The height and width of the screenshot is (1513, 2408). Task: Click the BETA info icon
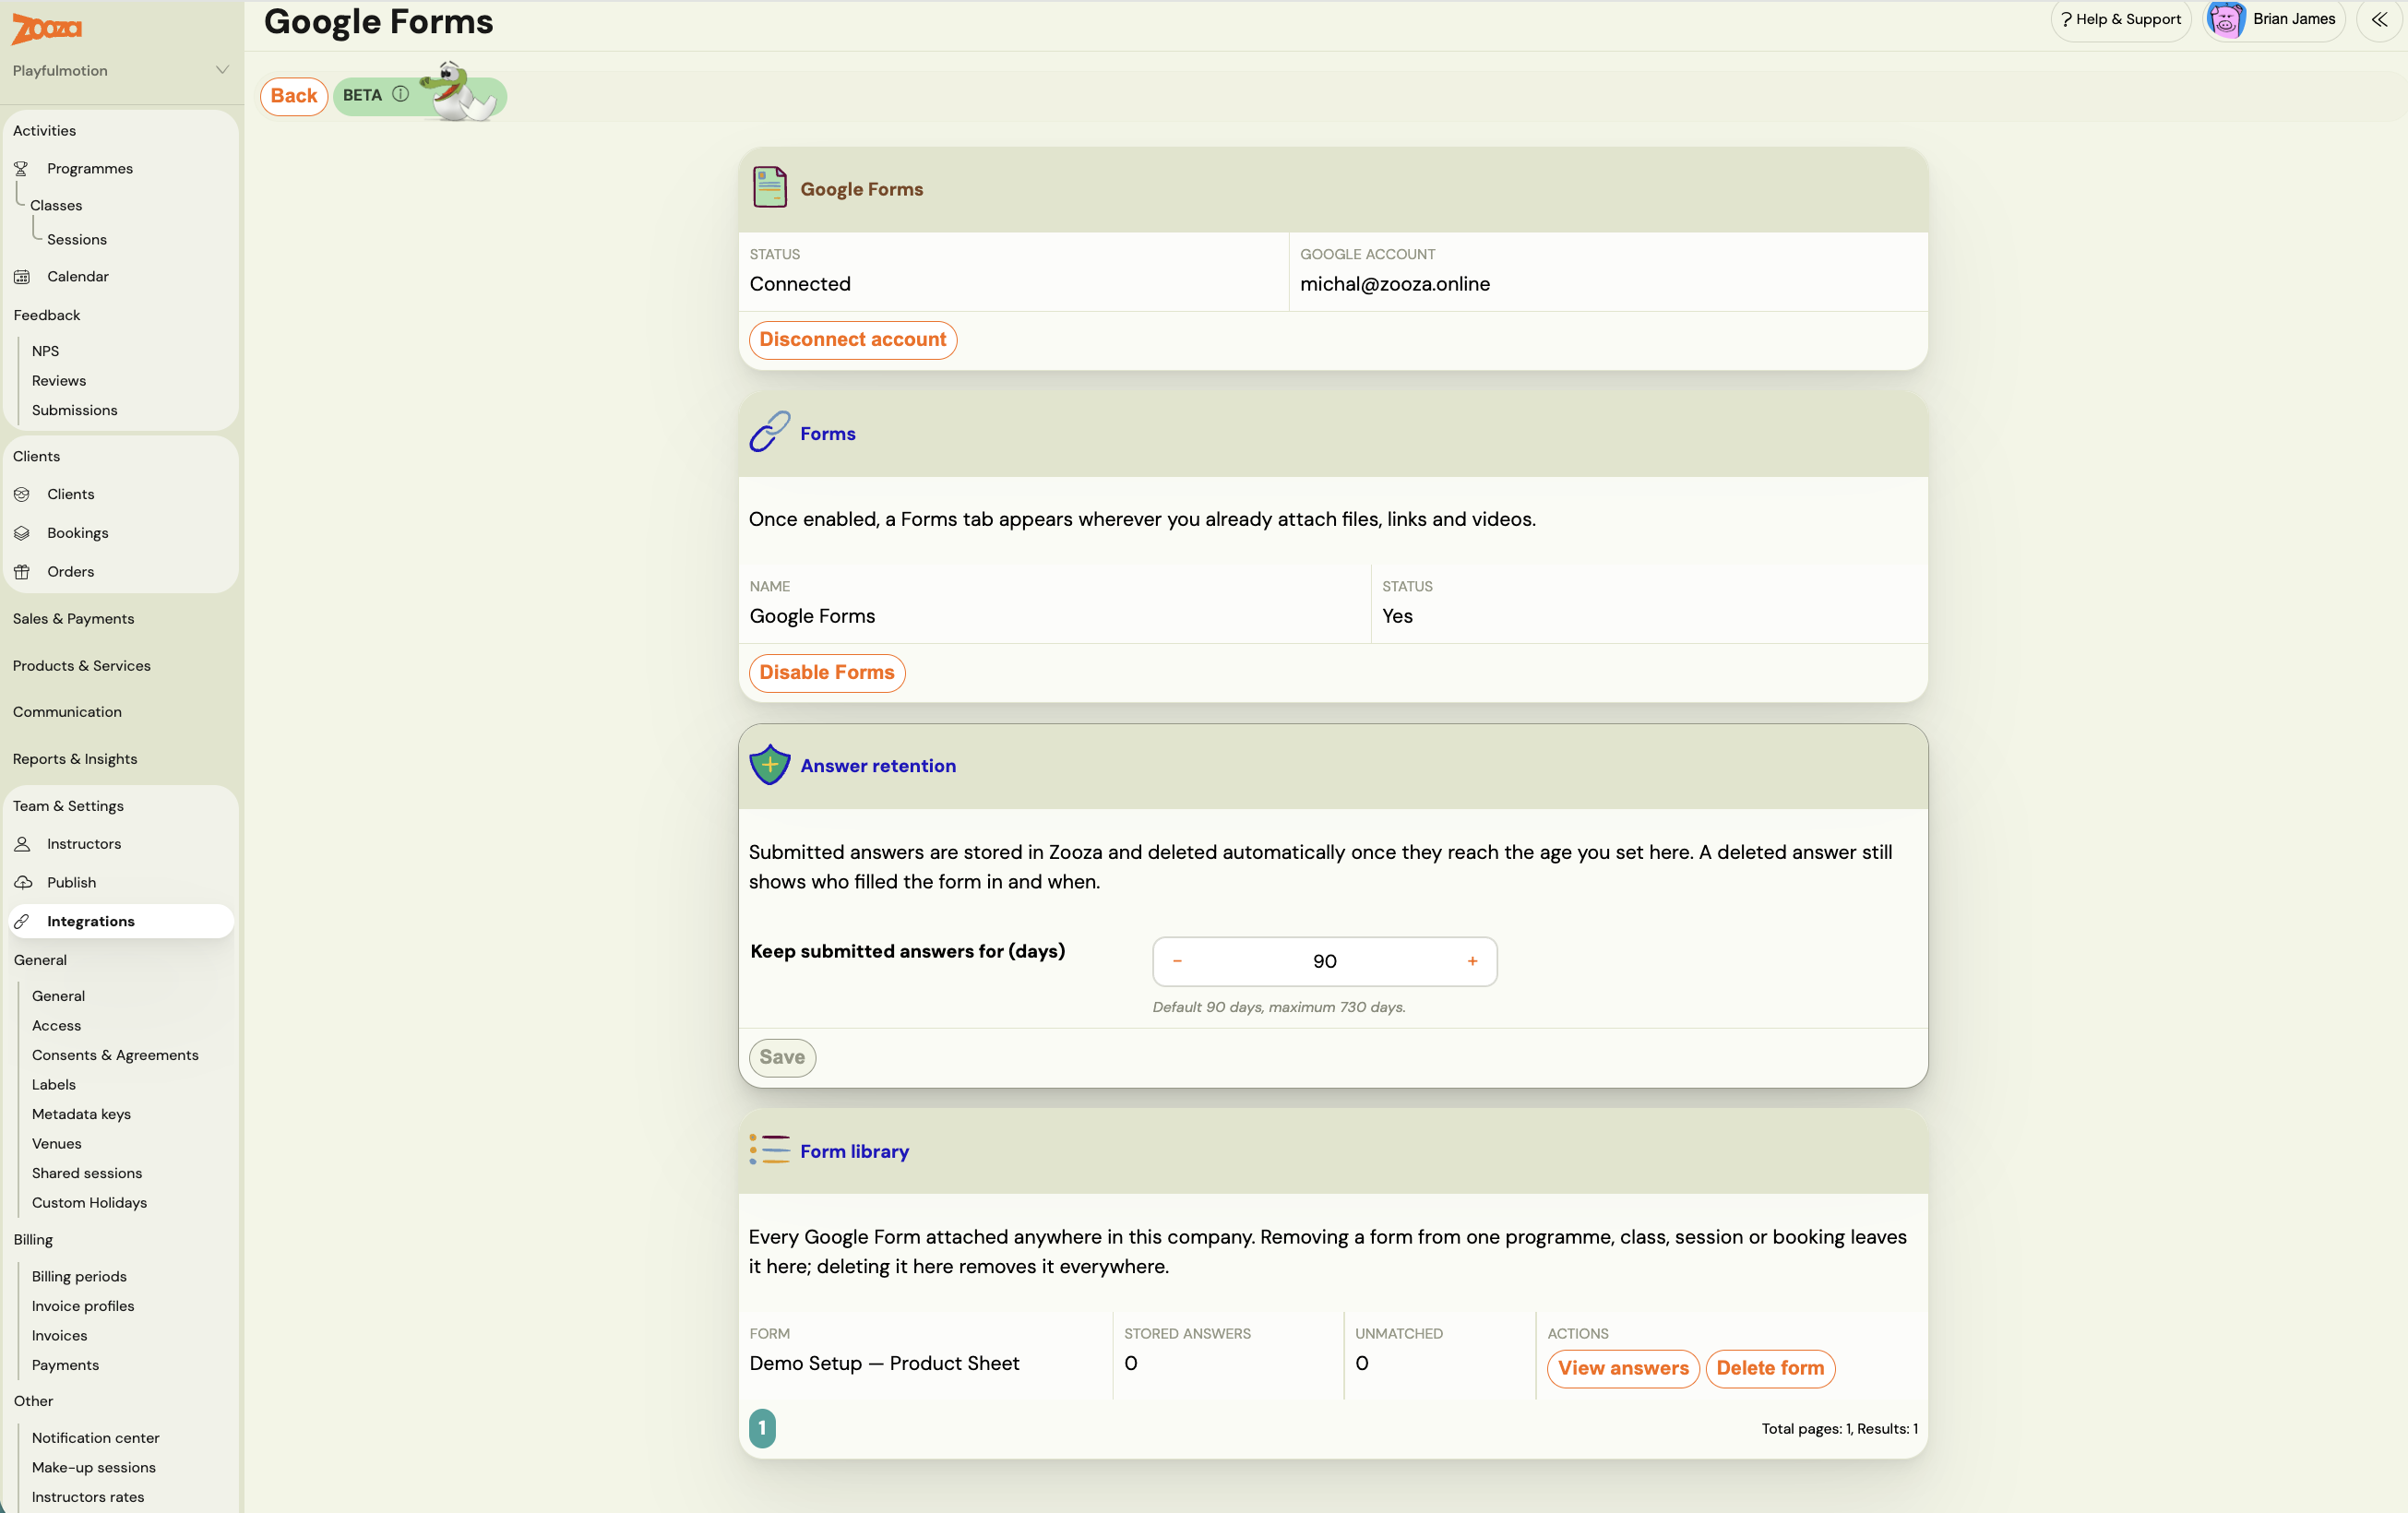point(400,94)
